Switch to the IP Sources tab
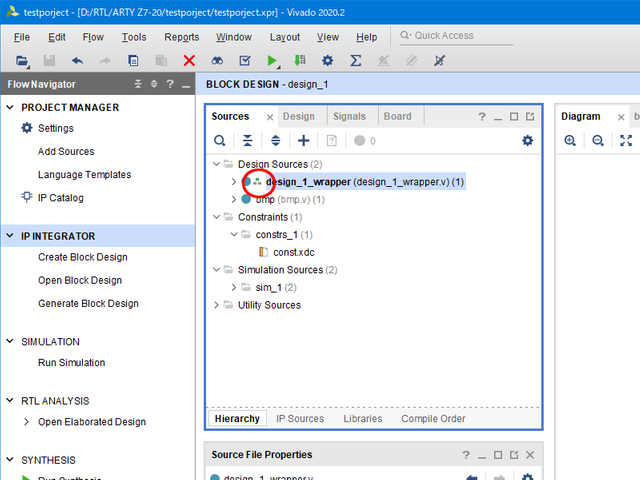The width and height of the screenshot is (640, 480). pos(300,418)
